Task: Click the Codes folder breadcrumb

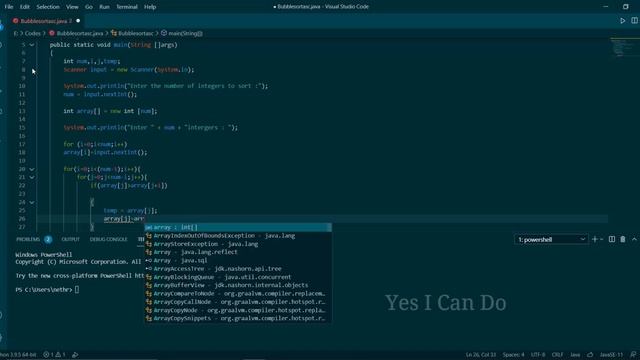Action: 33,33
